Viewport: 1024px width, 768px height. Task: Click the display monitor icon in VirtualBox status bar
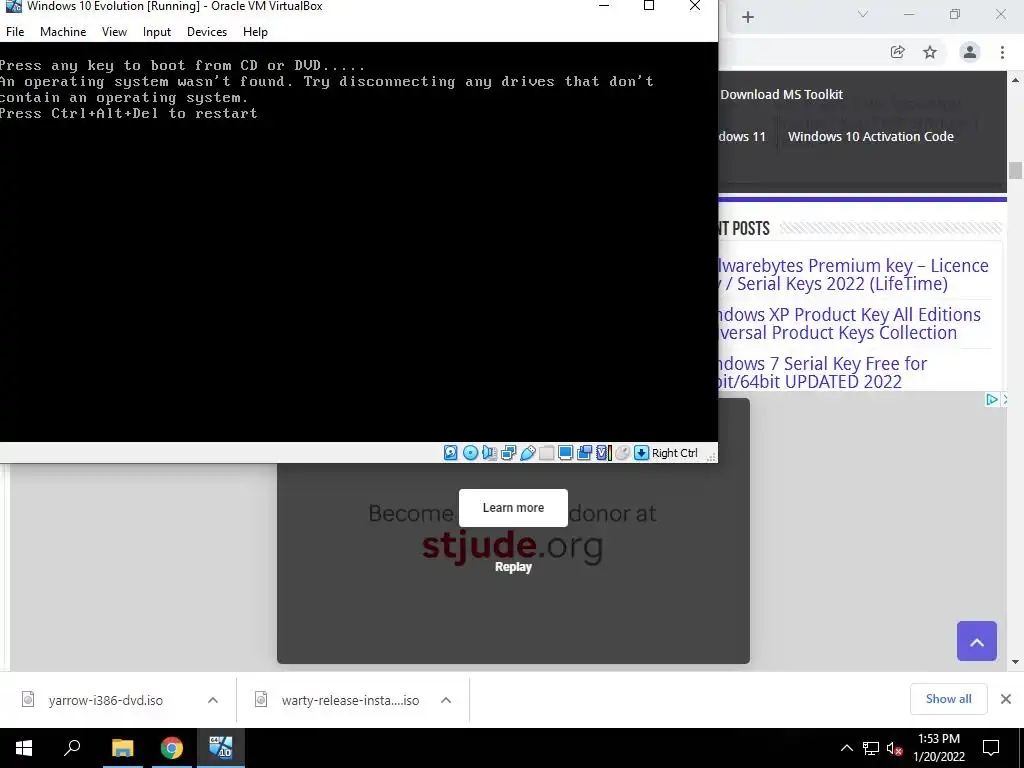click(x=566, y=453)
